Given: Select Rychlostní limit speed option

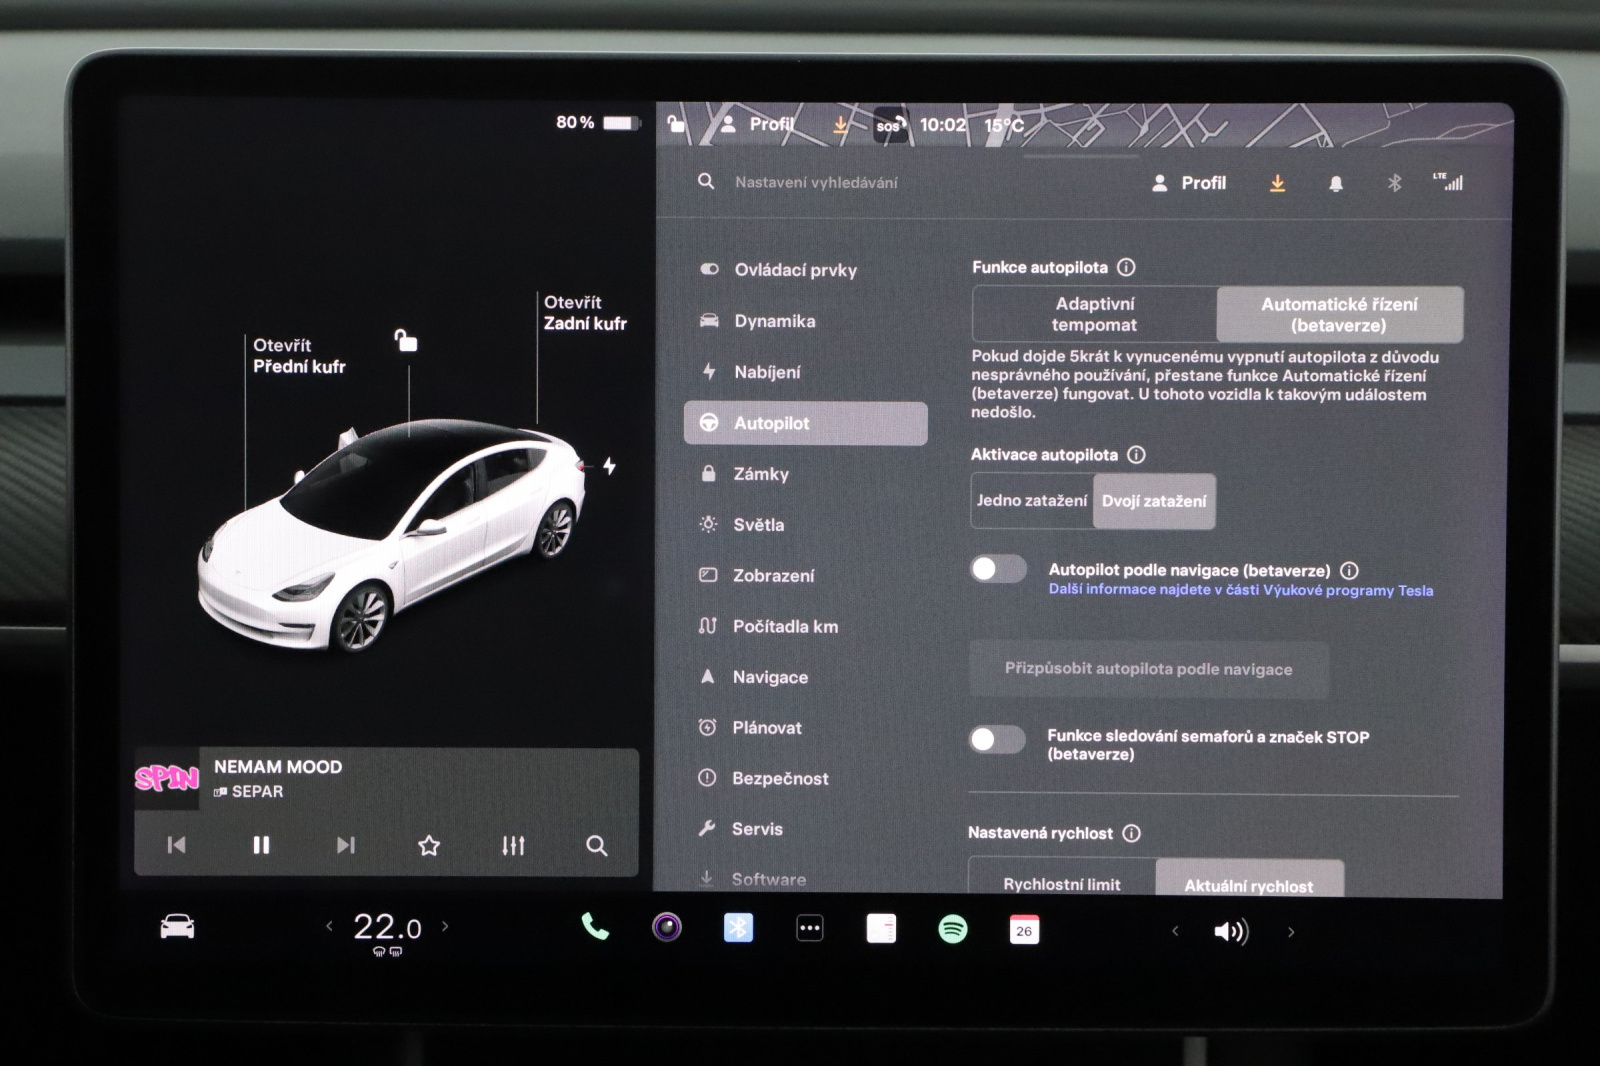Looking at the screenshot, I should click(1062, 879).
